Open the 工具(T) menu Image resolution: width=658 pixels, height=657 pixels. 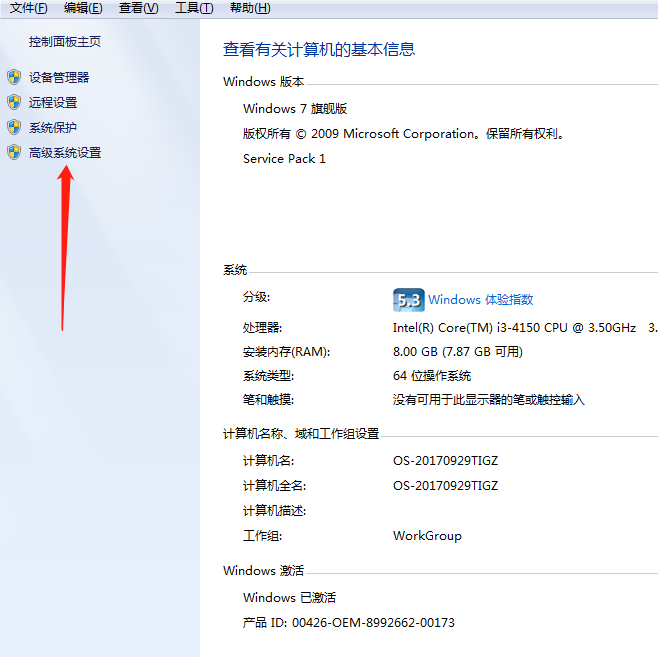click(x=194, y=8)
